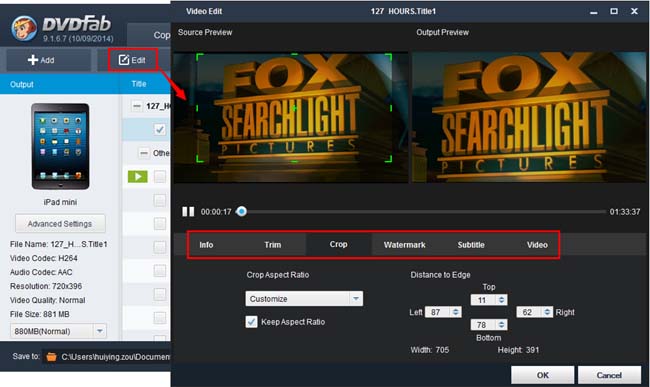This screenshot has width=650, height=387.
Task: Click the DVDFab monkey logo icon
Action: click(24, 29)
